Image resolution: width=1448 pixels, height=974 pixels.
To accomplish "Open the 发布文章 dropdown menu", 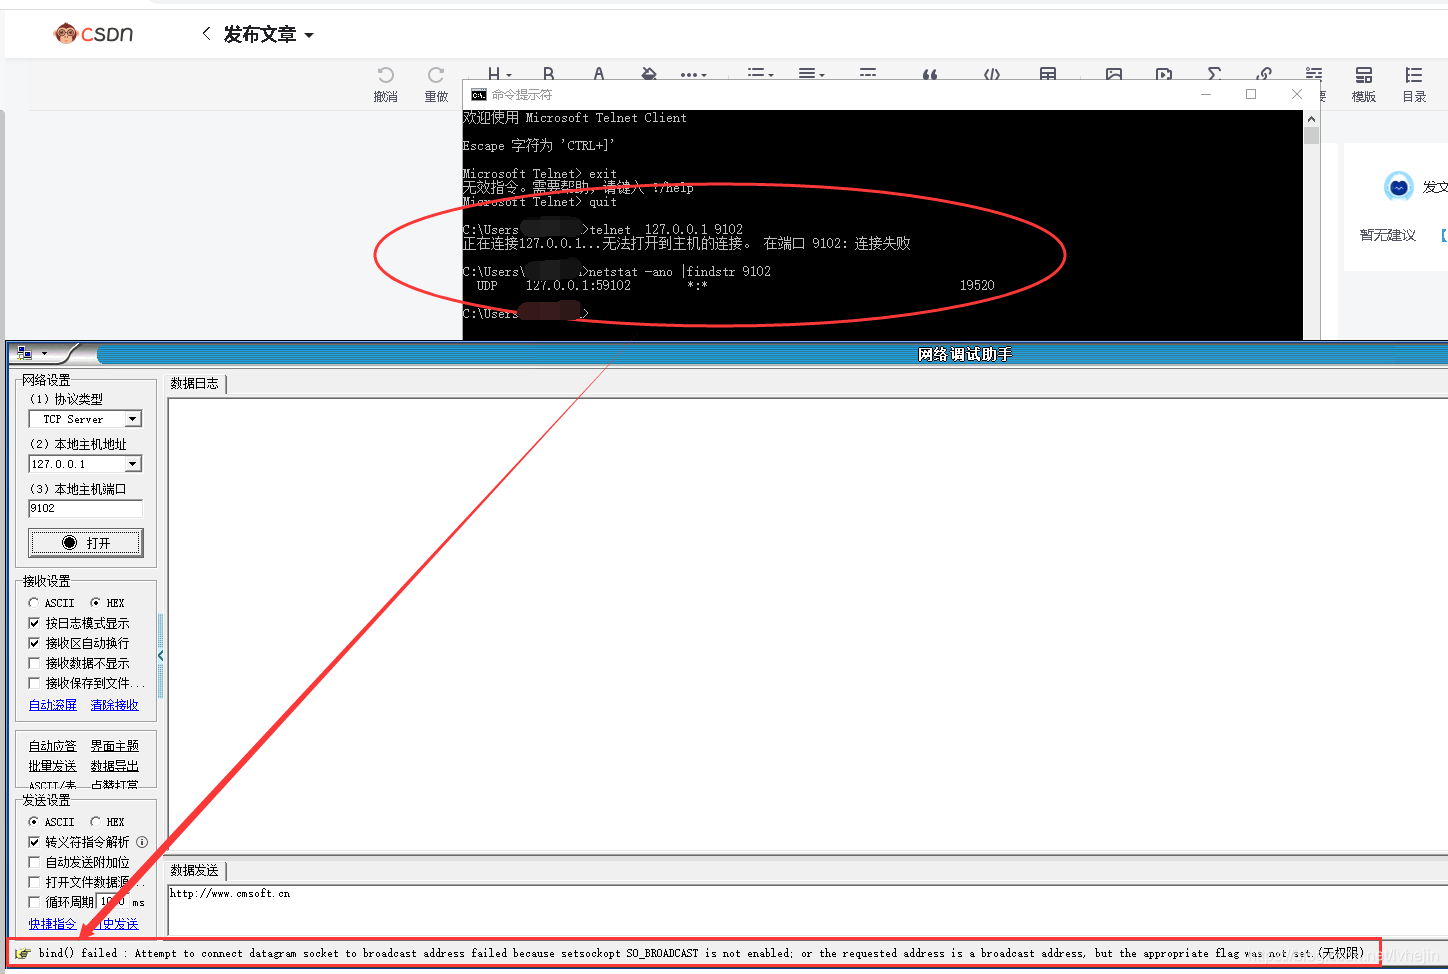I will point(268,34).
